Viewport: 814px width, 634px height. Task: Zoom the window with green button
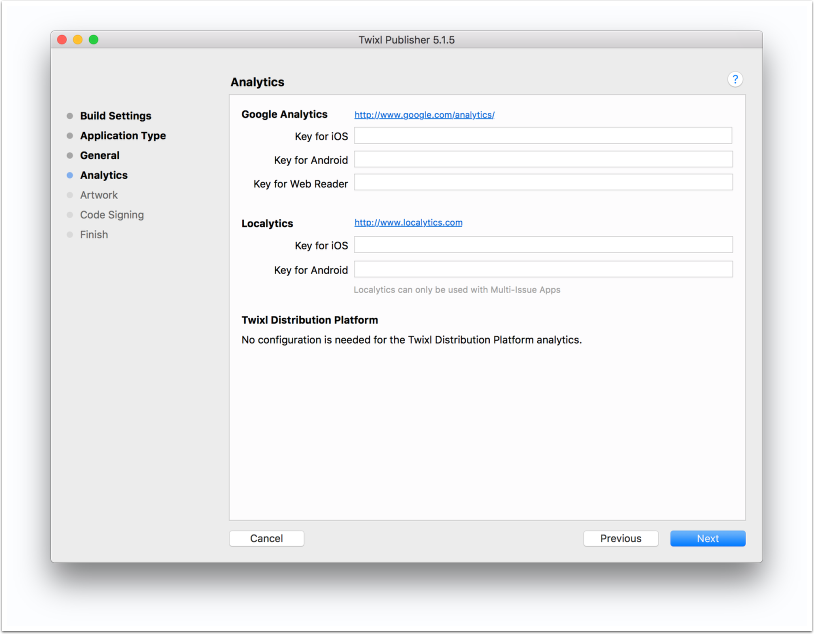tap(93, 40)
